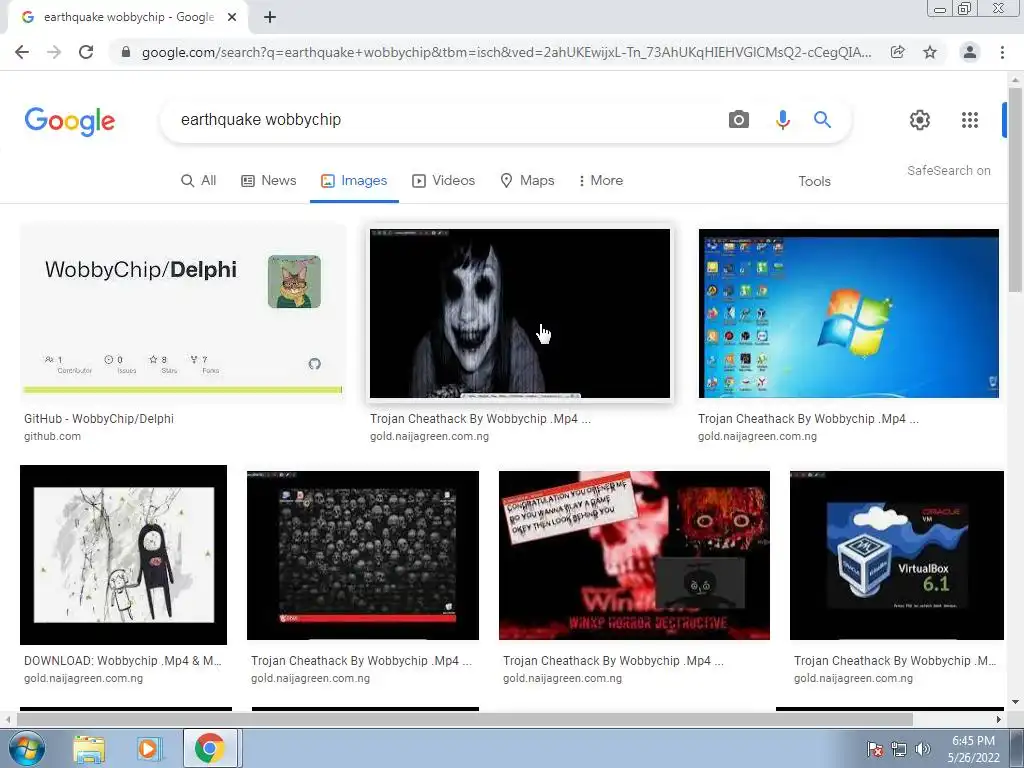Expand the More search categories menu
This screenshot has width=1024, height=768.
coord(601,181)
